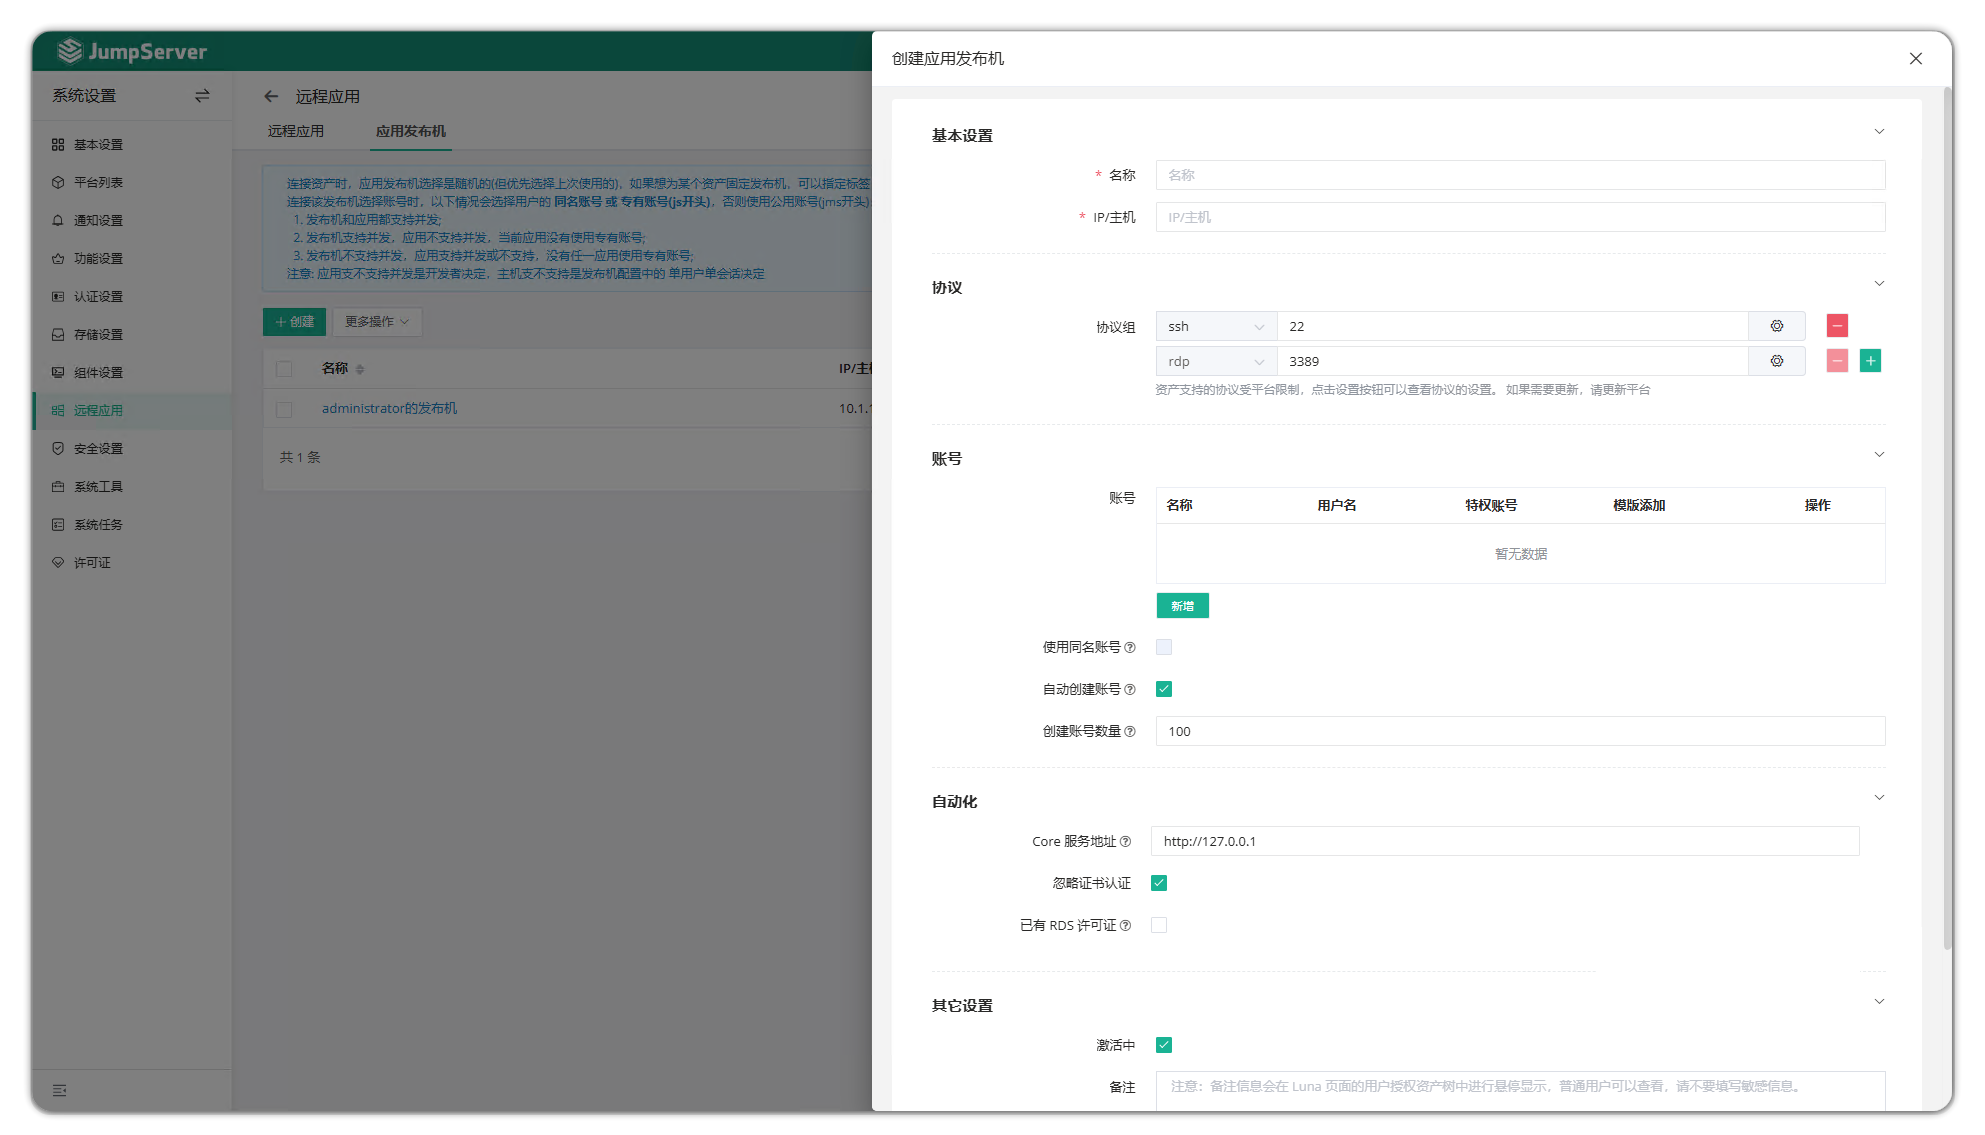Edit Core 服务地址 field
This screenshot has width=1985, height=1135.
click(1505, 841)
